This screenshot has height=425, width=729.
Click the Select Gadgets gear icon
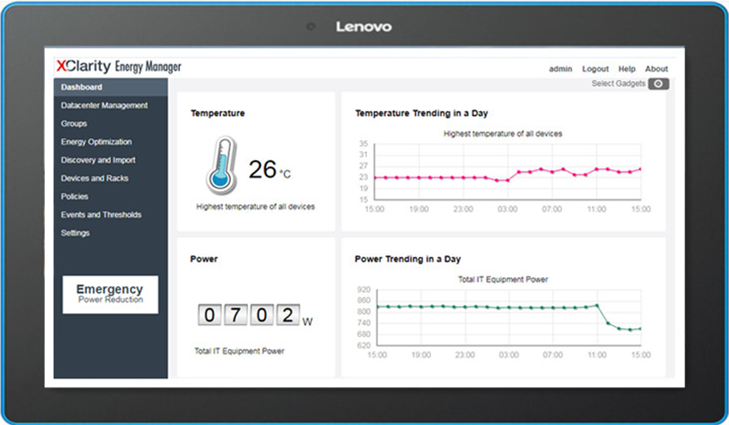657,83
